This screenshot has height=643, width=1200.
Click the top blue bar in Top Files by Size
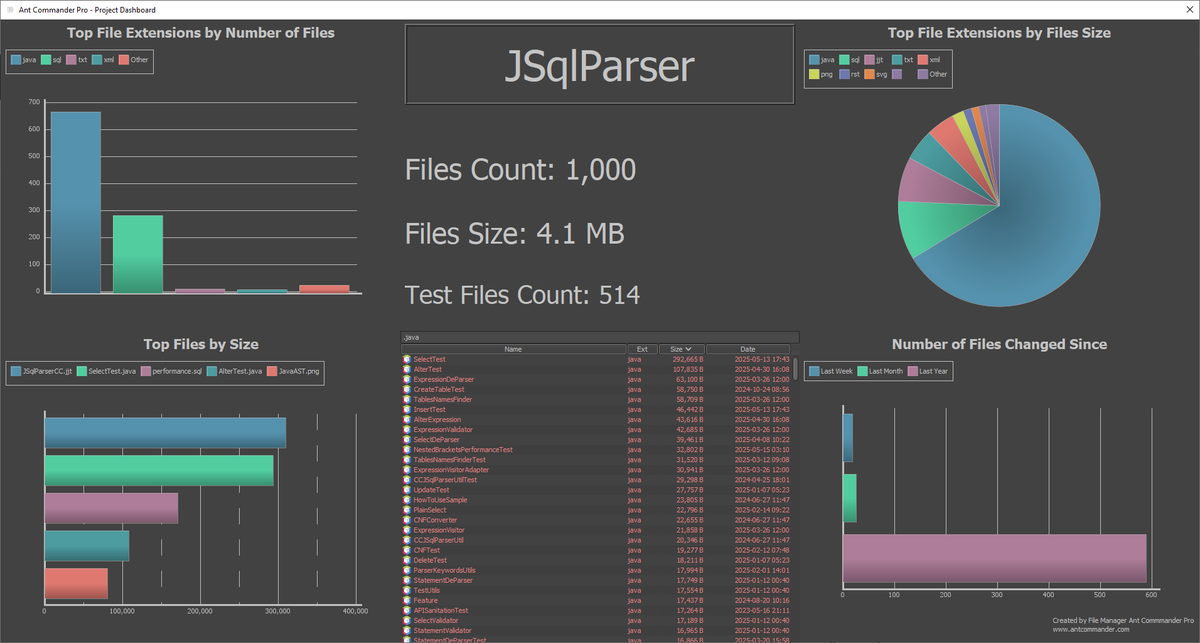(165, 433)
